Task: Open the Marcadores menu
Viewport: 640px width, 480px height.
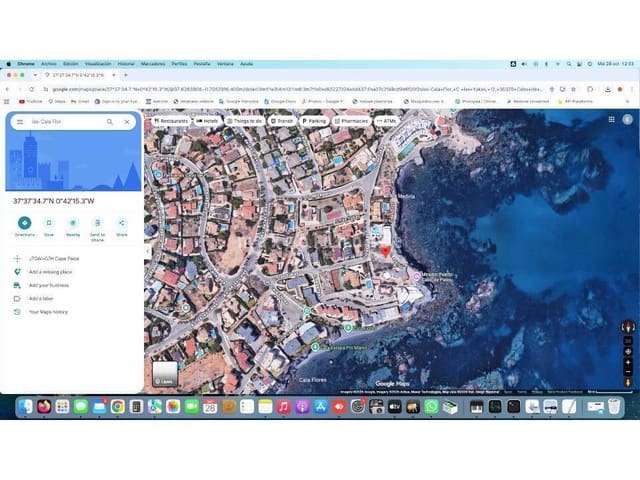Action: coord(153,64)
